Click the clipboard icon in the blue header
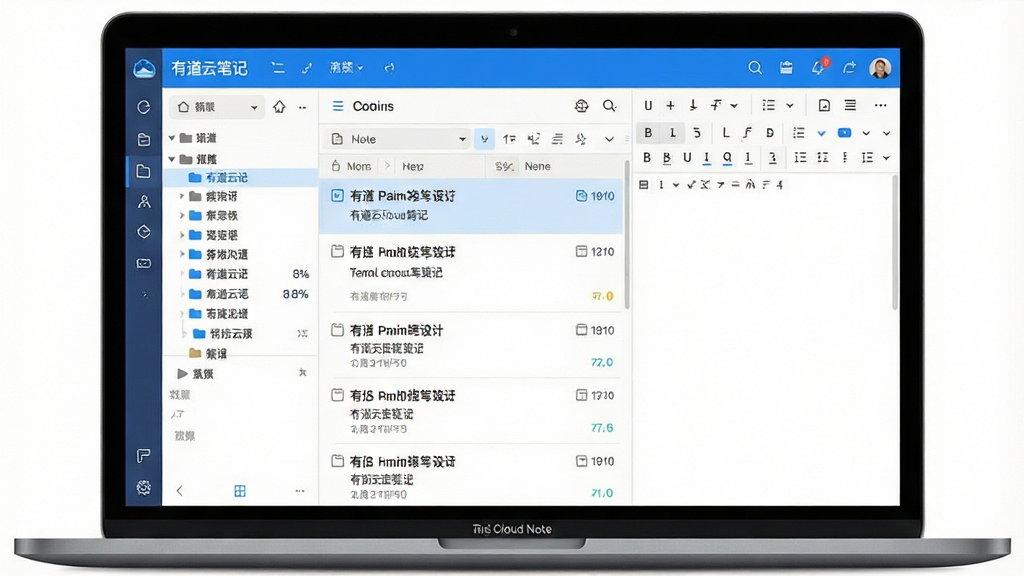This screenshot has height=576, width=1024. tap(786, 67)
